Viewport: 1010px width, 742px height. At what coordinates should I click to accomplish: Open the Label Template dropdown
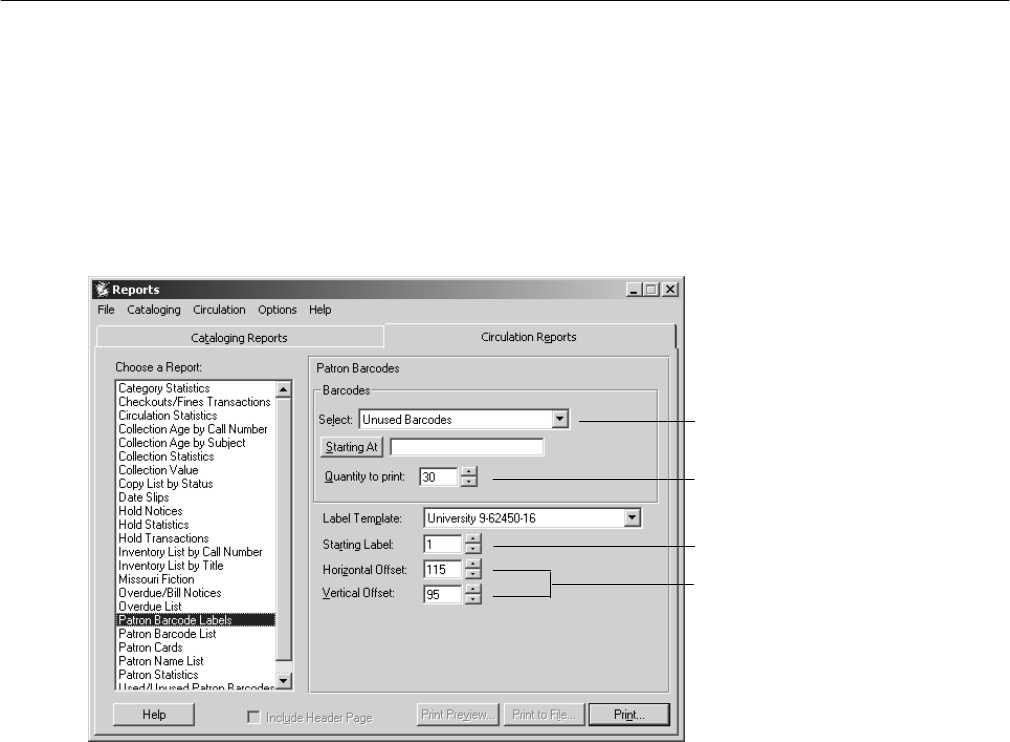point(632,518)
